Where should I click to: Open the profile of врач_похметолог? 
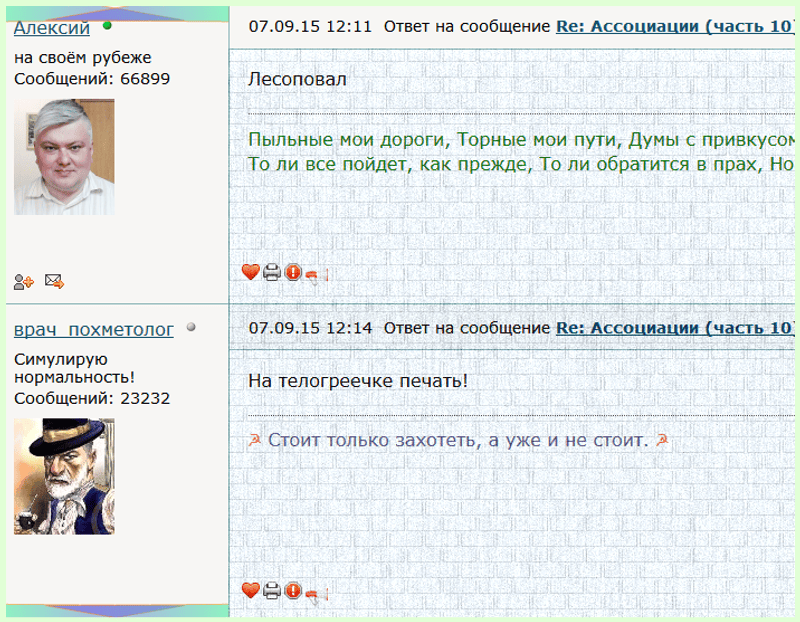pyautogui.click(x=93, y=330)
